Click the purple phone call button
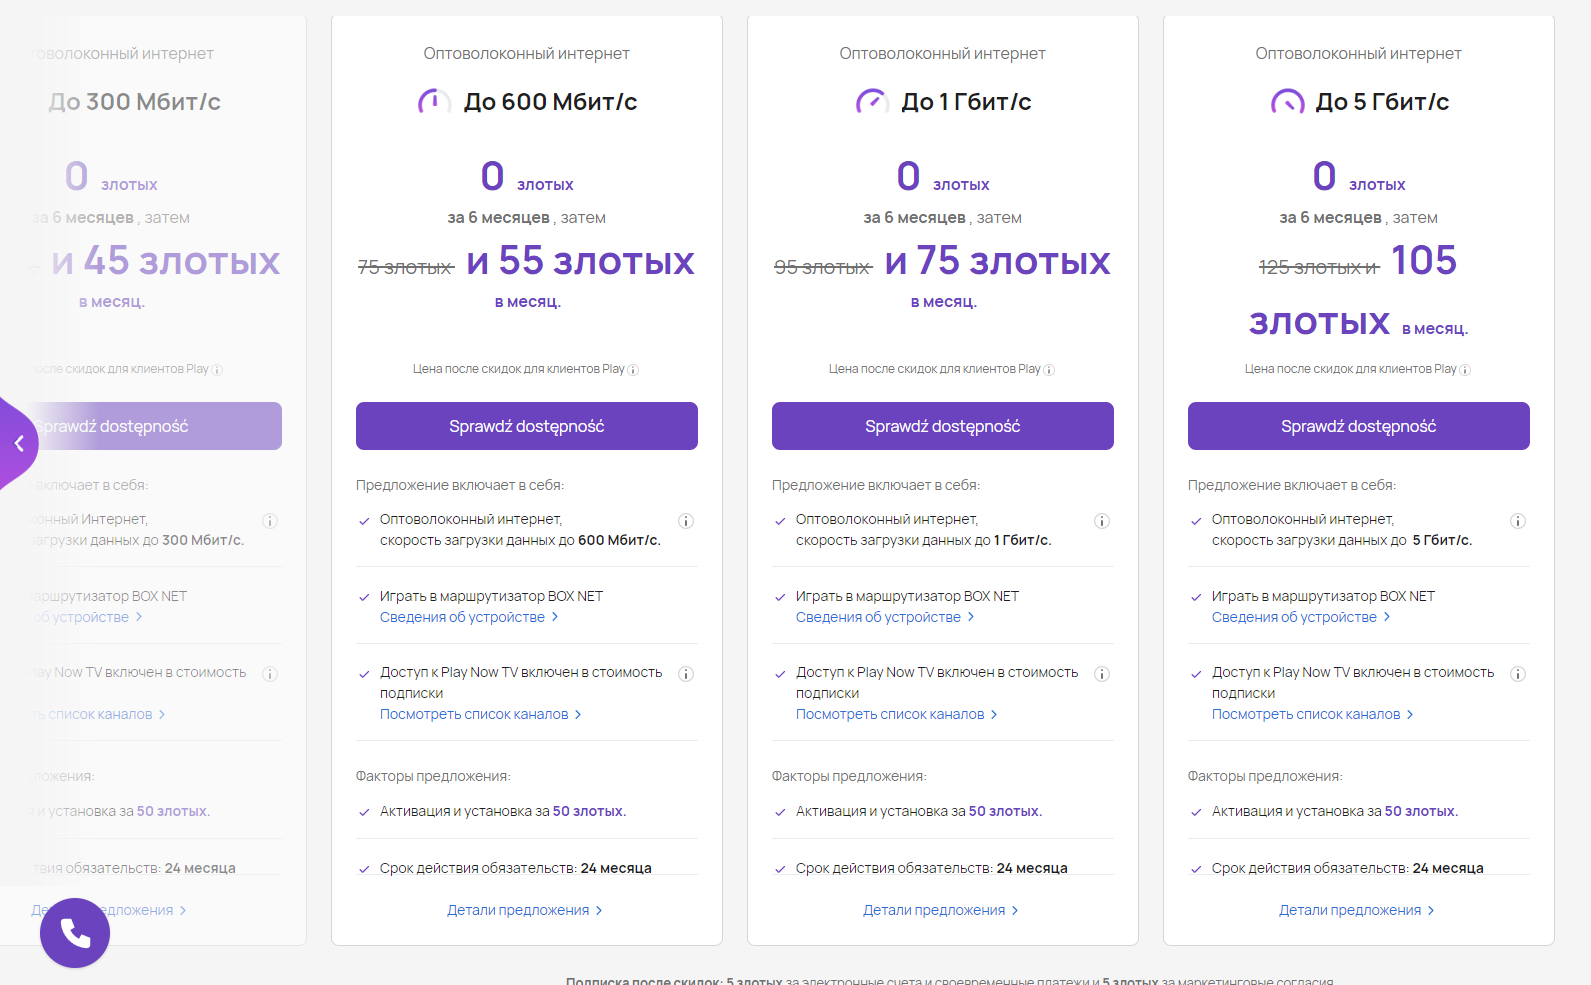The height and width of the screenshot is (985, 1591). [75, 932]
